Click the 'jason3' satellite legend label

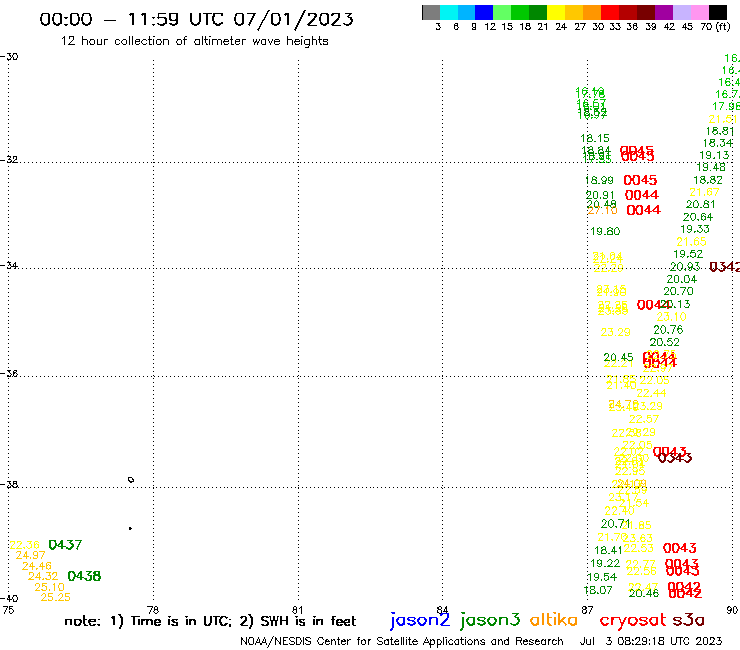[x=490, y=620]
